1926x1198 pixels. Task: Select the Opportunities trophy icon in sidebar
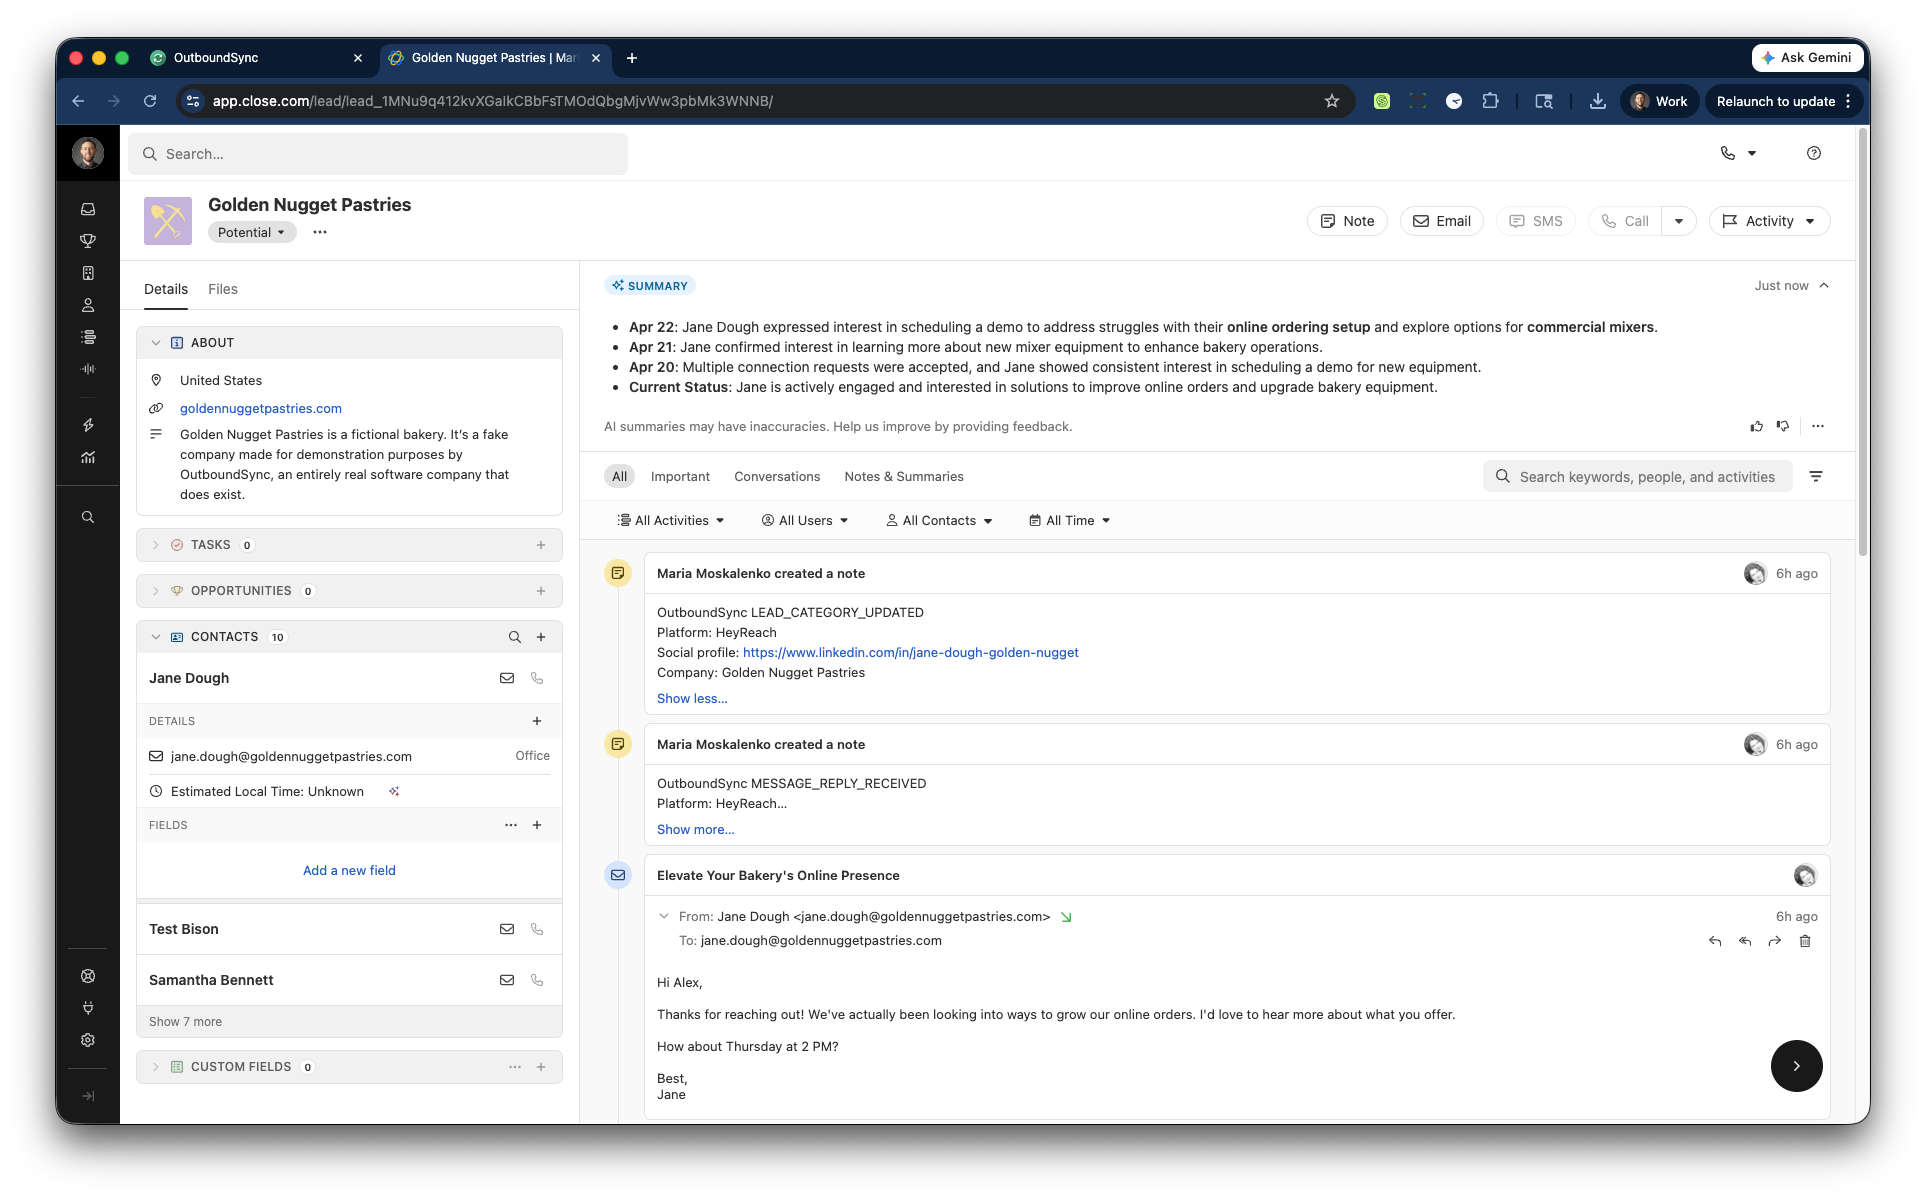tap(88, 240)
